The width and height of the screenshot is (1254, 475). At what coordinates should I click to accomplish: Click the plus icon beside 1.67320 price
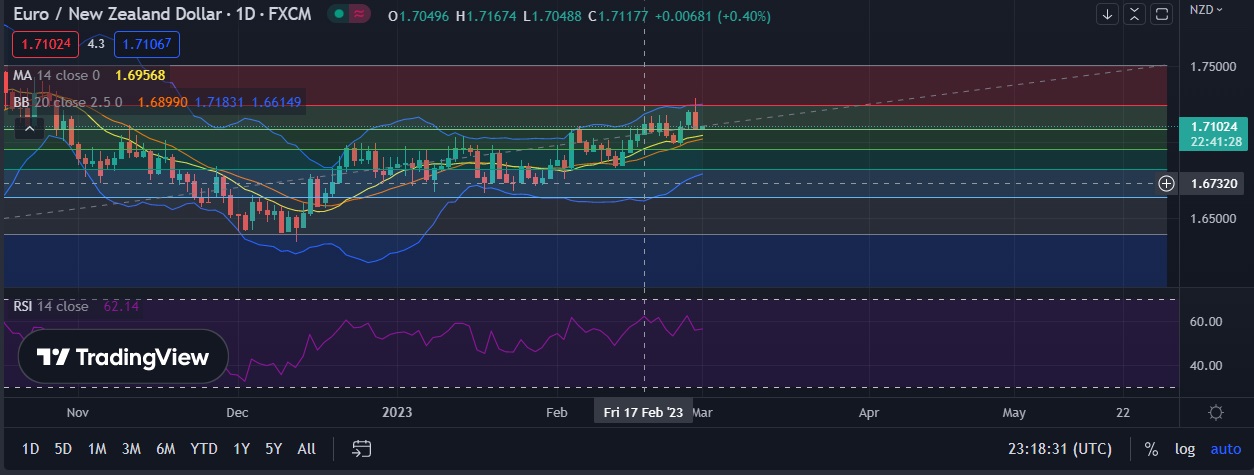tap(1166, 183)
